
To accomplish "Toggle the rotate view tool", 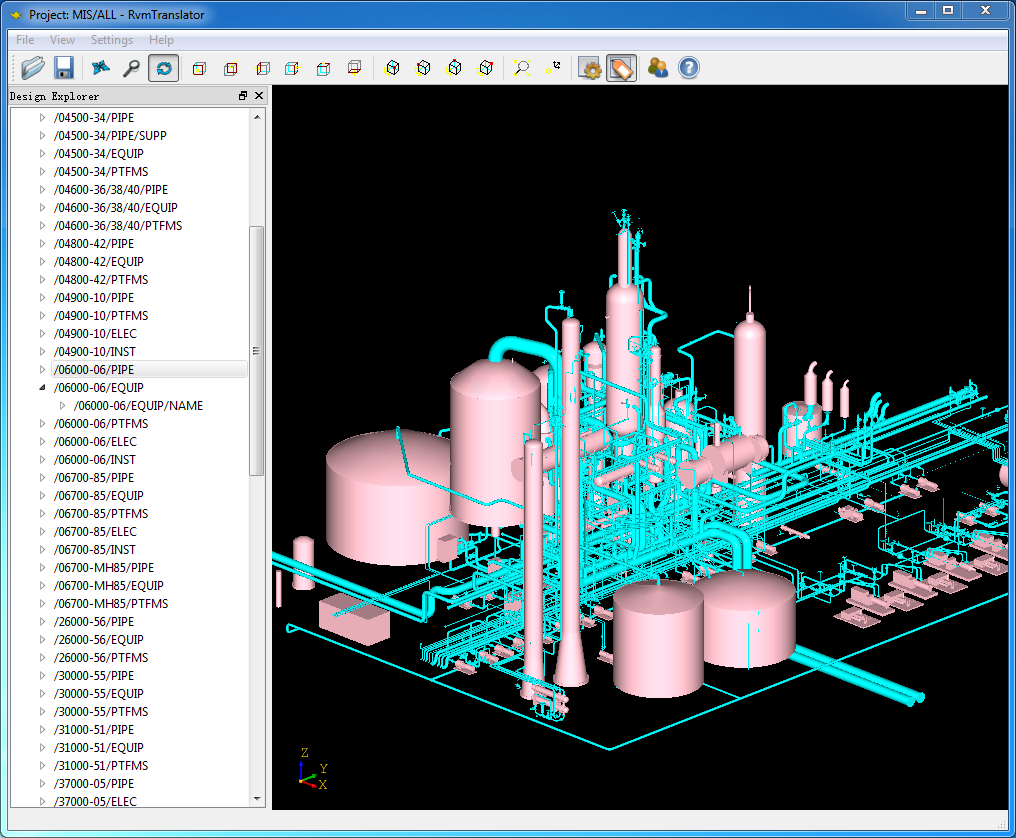I will point(163,68).
